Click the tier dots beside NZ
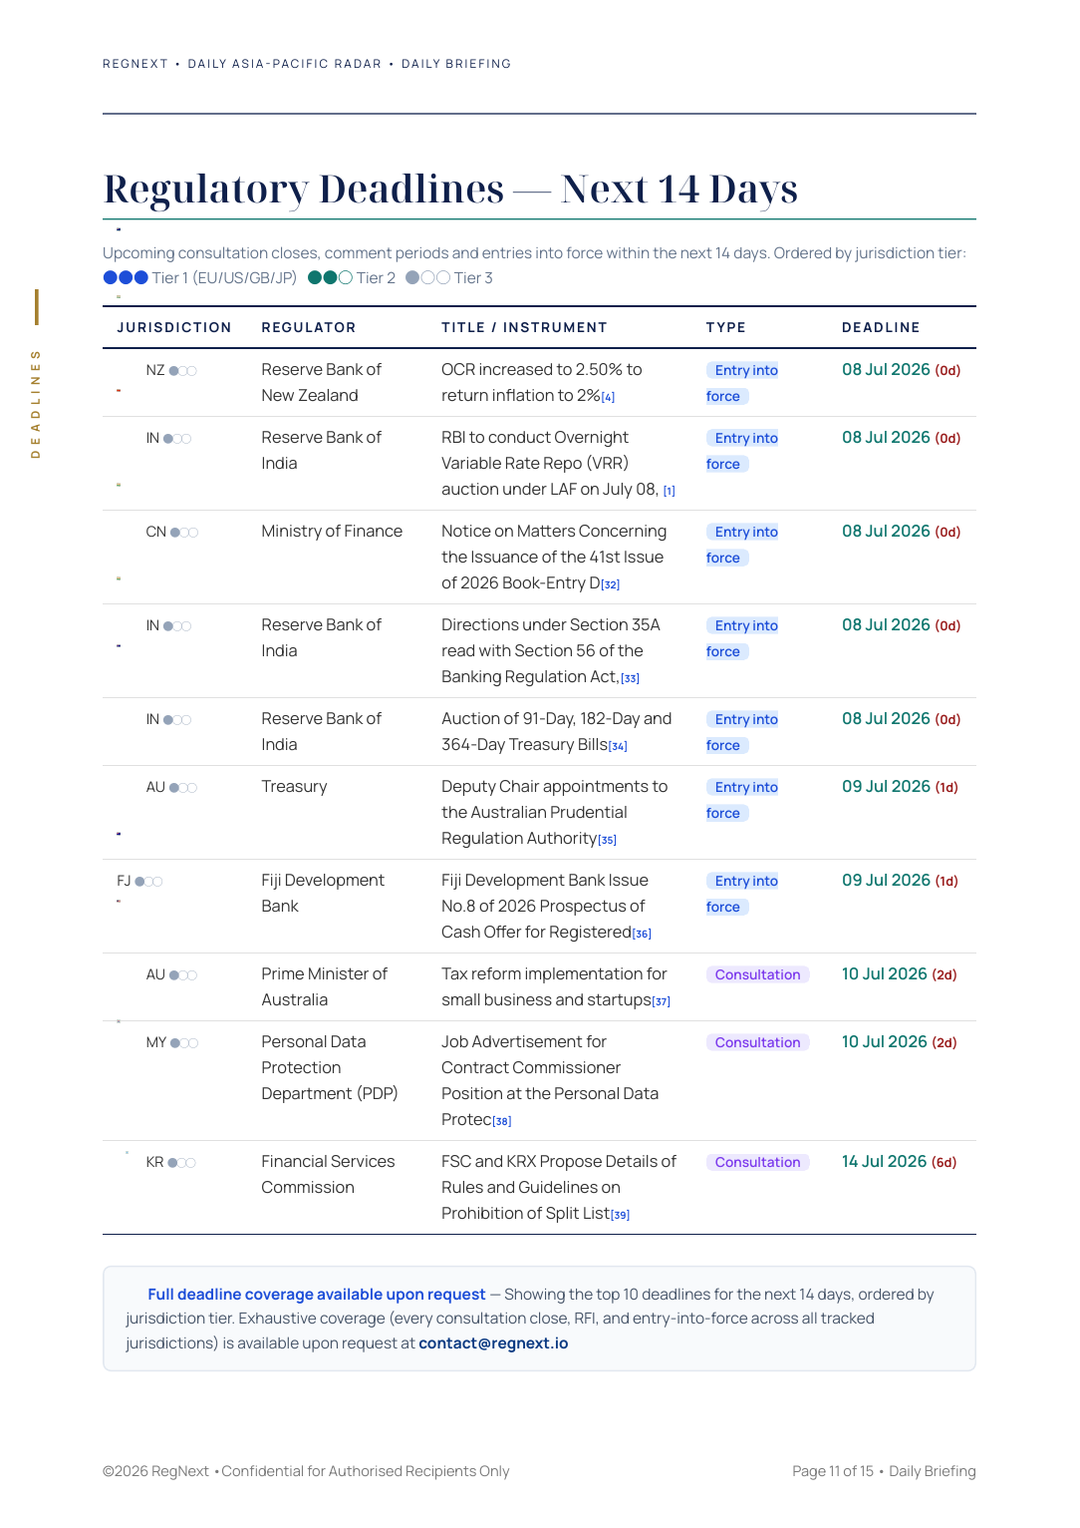 [183, 371]
